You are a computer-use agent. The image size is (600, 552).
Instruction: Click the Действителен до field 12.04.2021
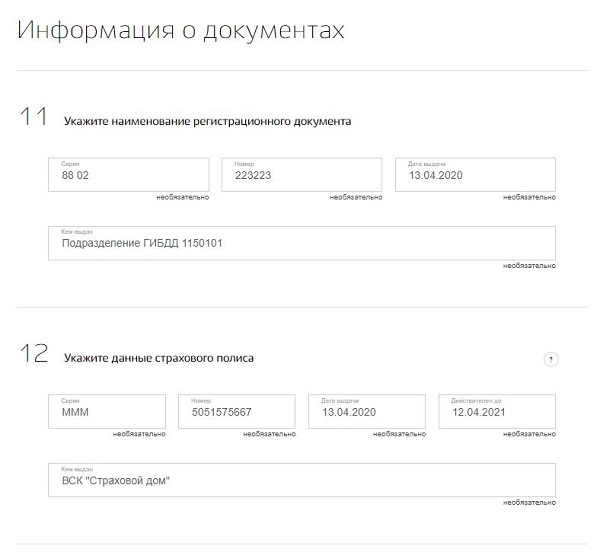click(x=497, y=411)
